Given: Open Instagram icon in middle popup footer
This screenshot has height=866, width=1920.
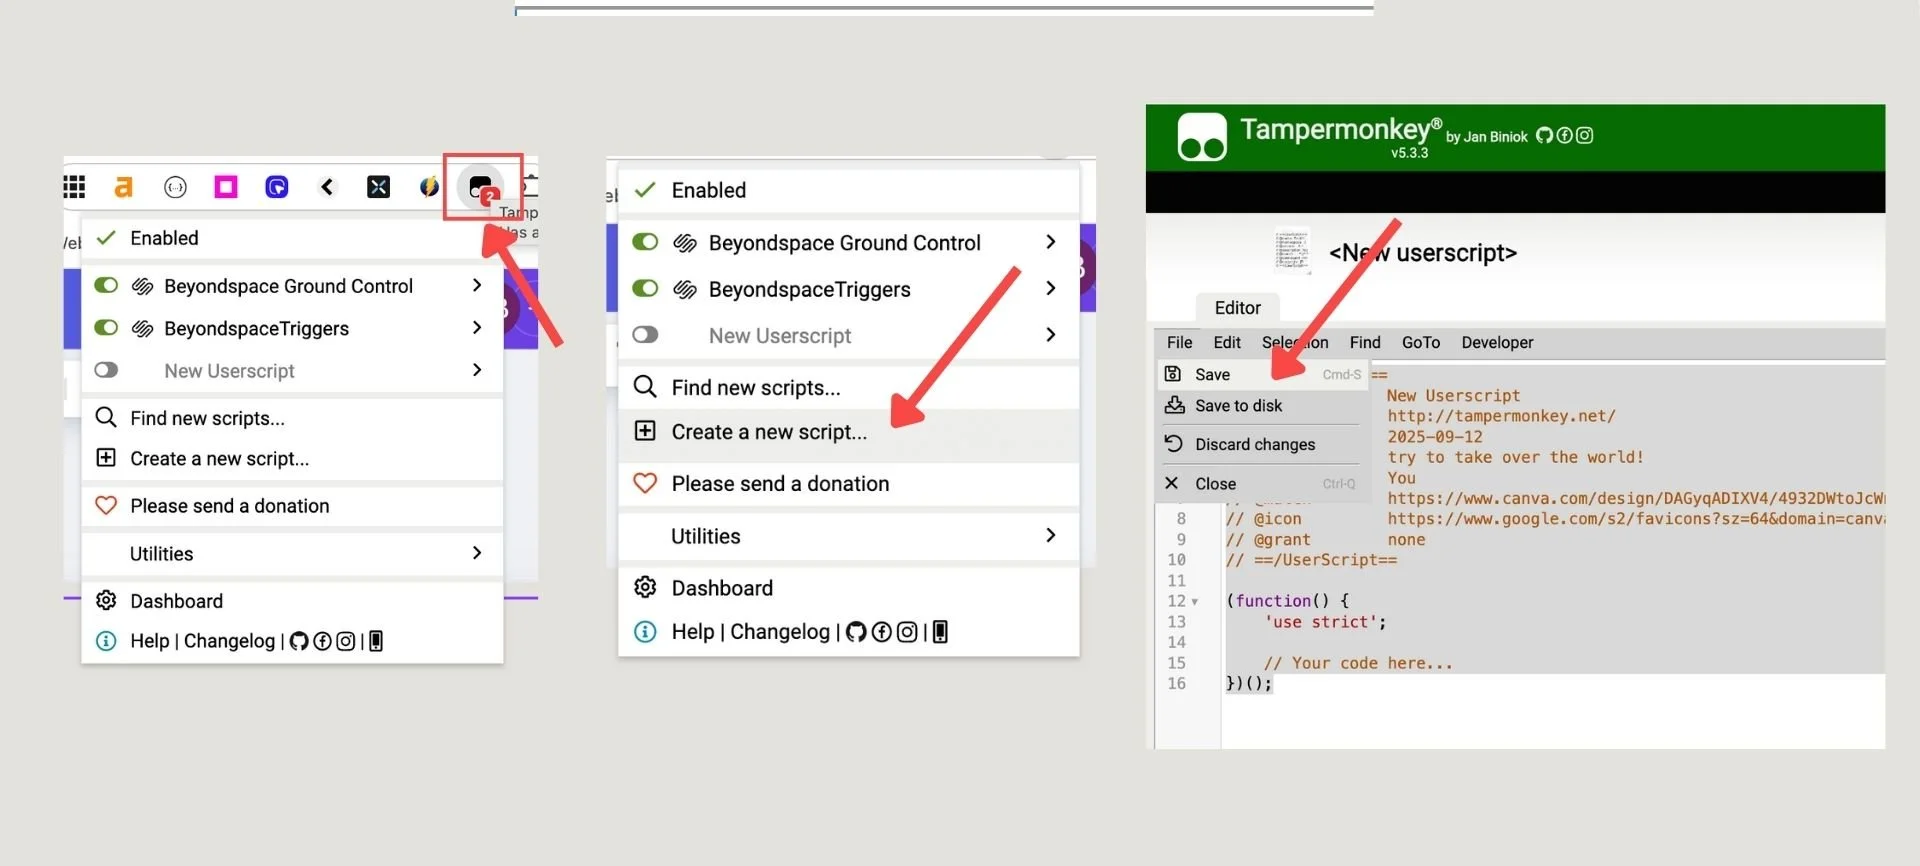Looking at the screenshot, I should [x=907, y=632].
